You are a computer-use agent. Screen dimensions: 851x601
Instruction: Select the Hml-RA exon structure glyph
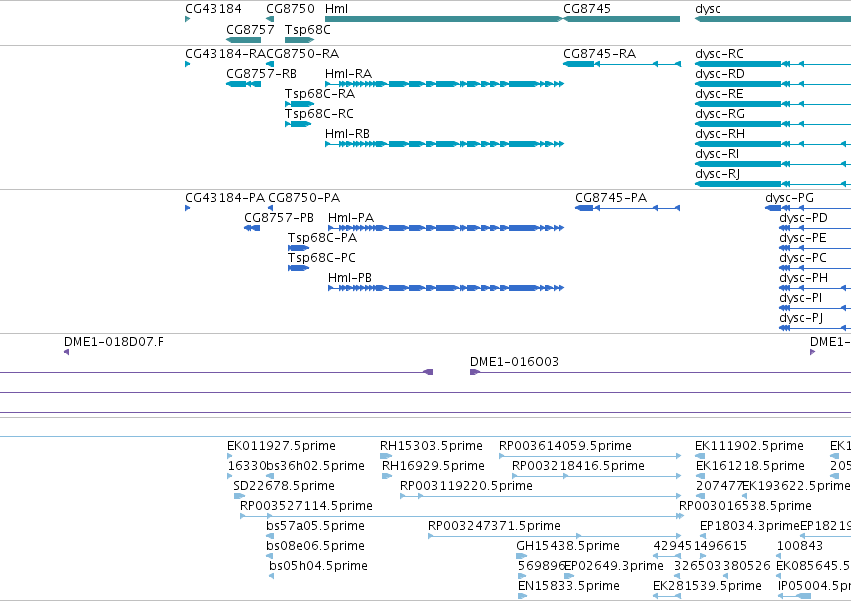[444, 84]
